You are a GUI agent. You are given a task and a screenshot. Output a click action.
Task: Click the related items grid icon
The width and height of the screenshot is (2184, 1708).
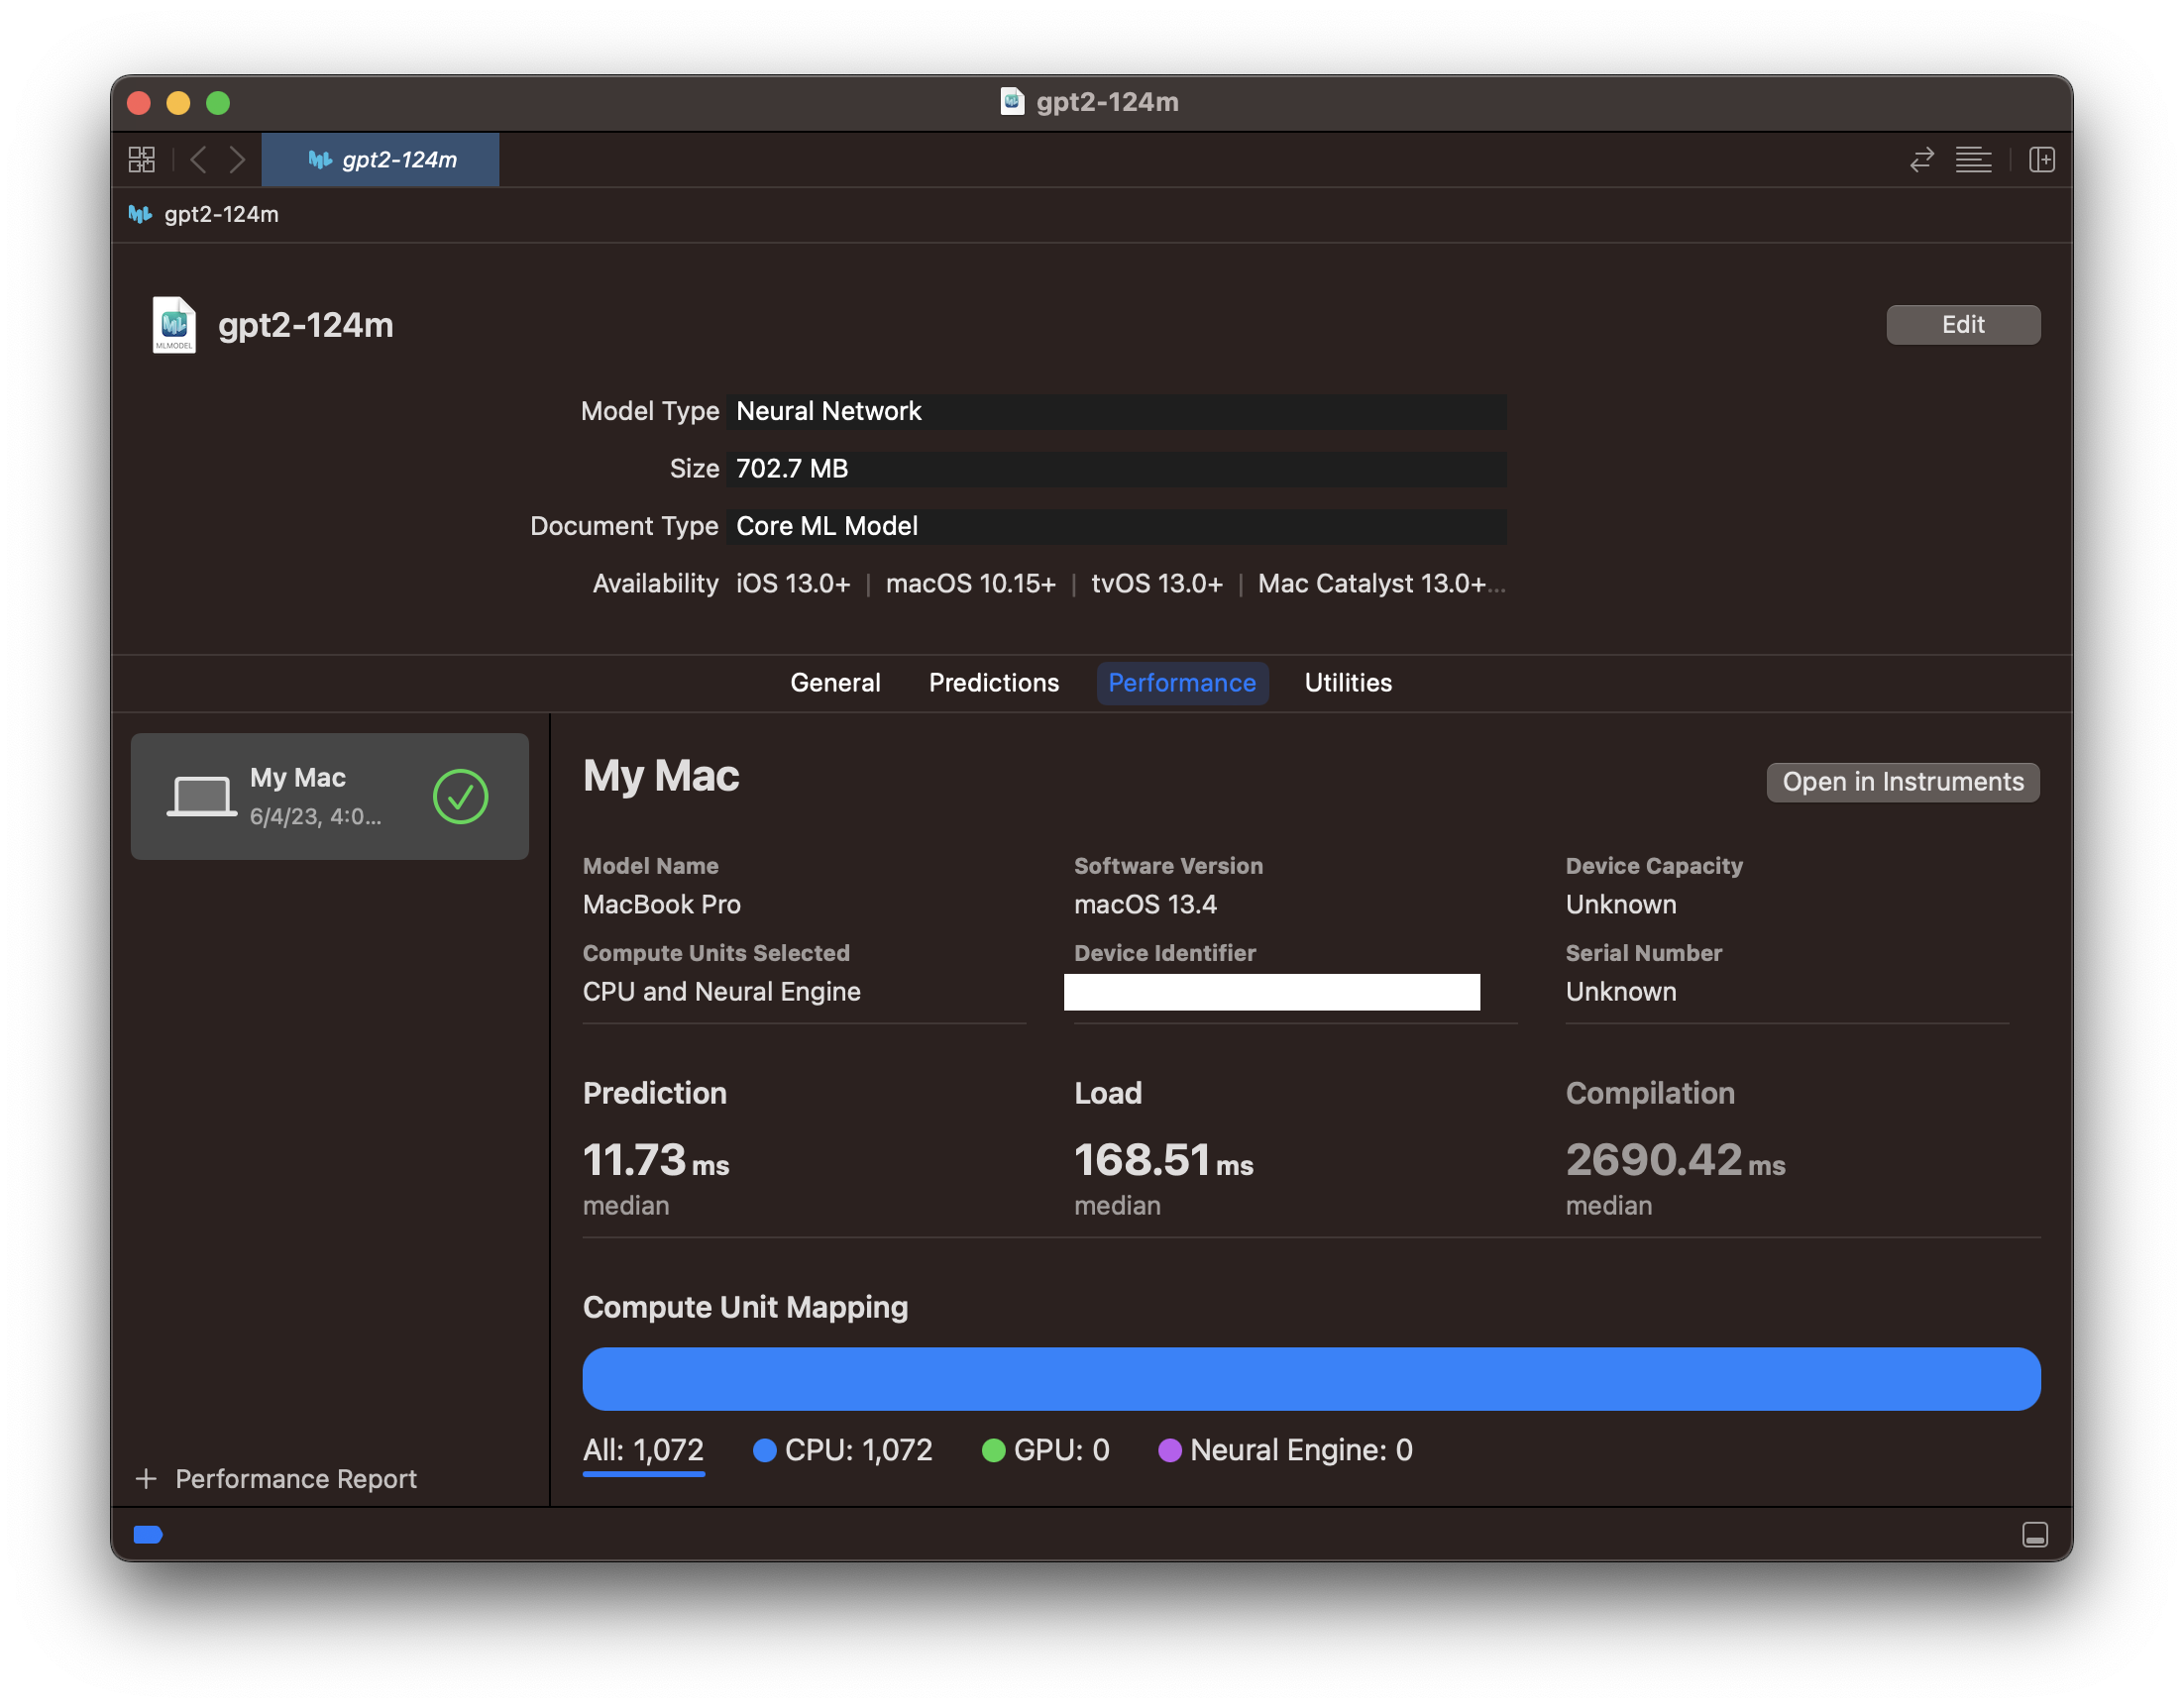pyautogui.click(x=142, y=160)
